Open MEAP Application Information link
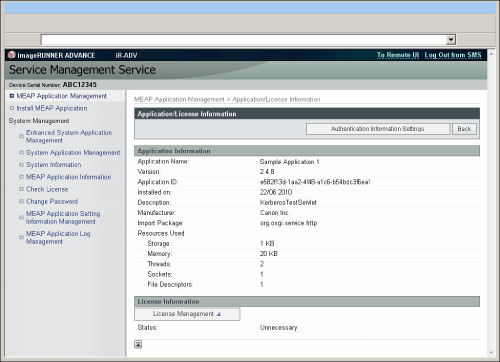Viewport: 500px width, 362px height. pyautogui.click(x=68, y=177)
